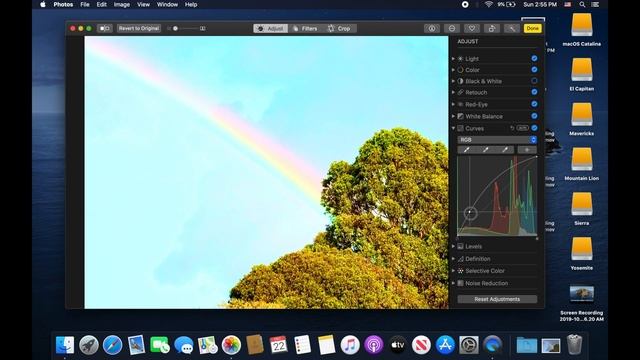640x360 pixels.
Task: Switch to the Adjust tab
Action: tap(270, 28)
